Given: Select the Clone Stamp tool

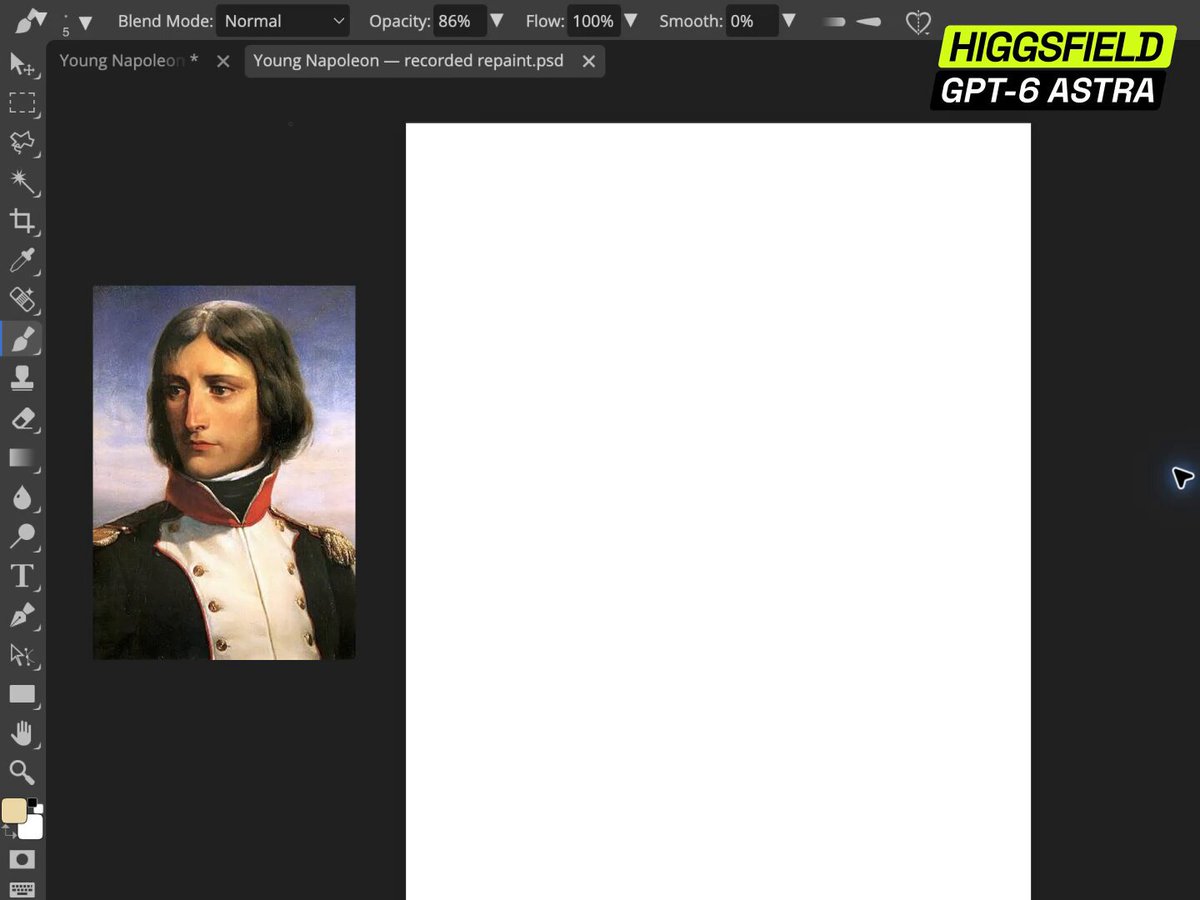Looking at the screenshot, I should 22,378.
